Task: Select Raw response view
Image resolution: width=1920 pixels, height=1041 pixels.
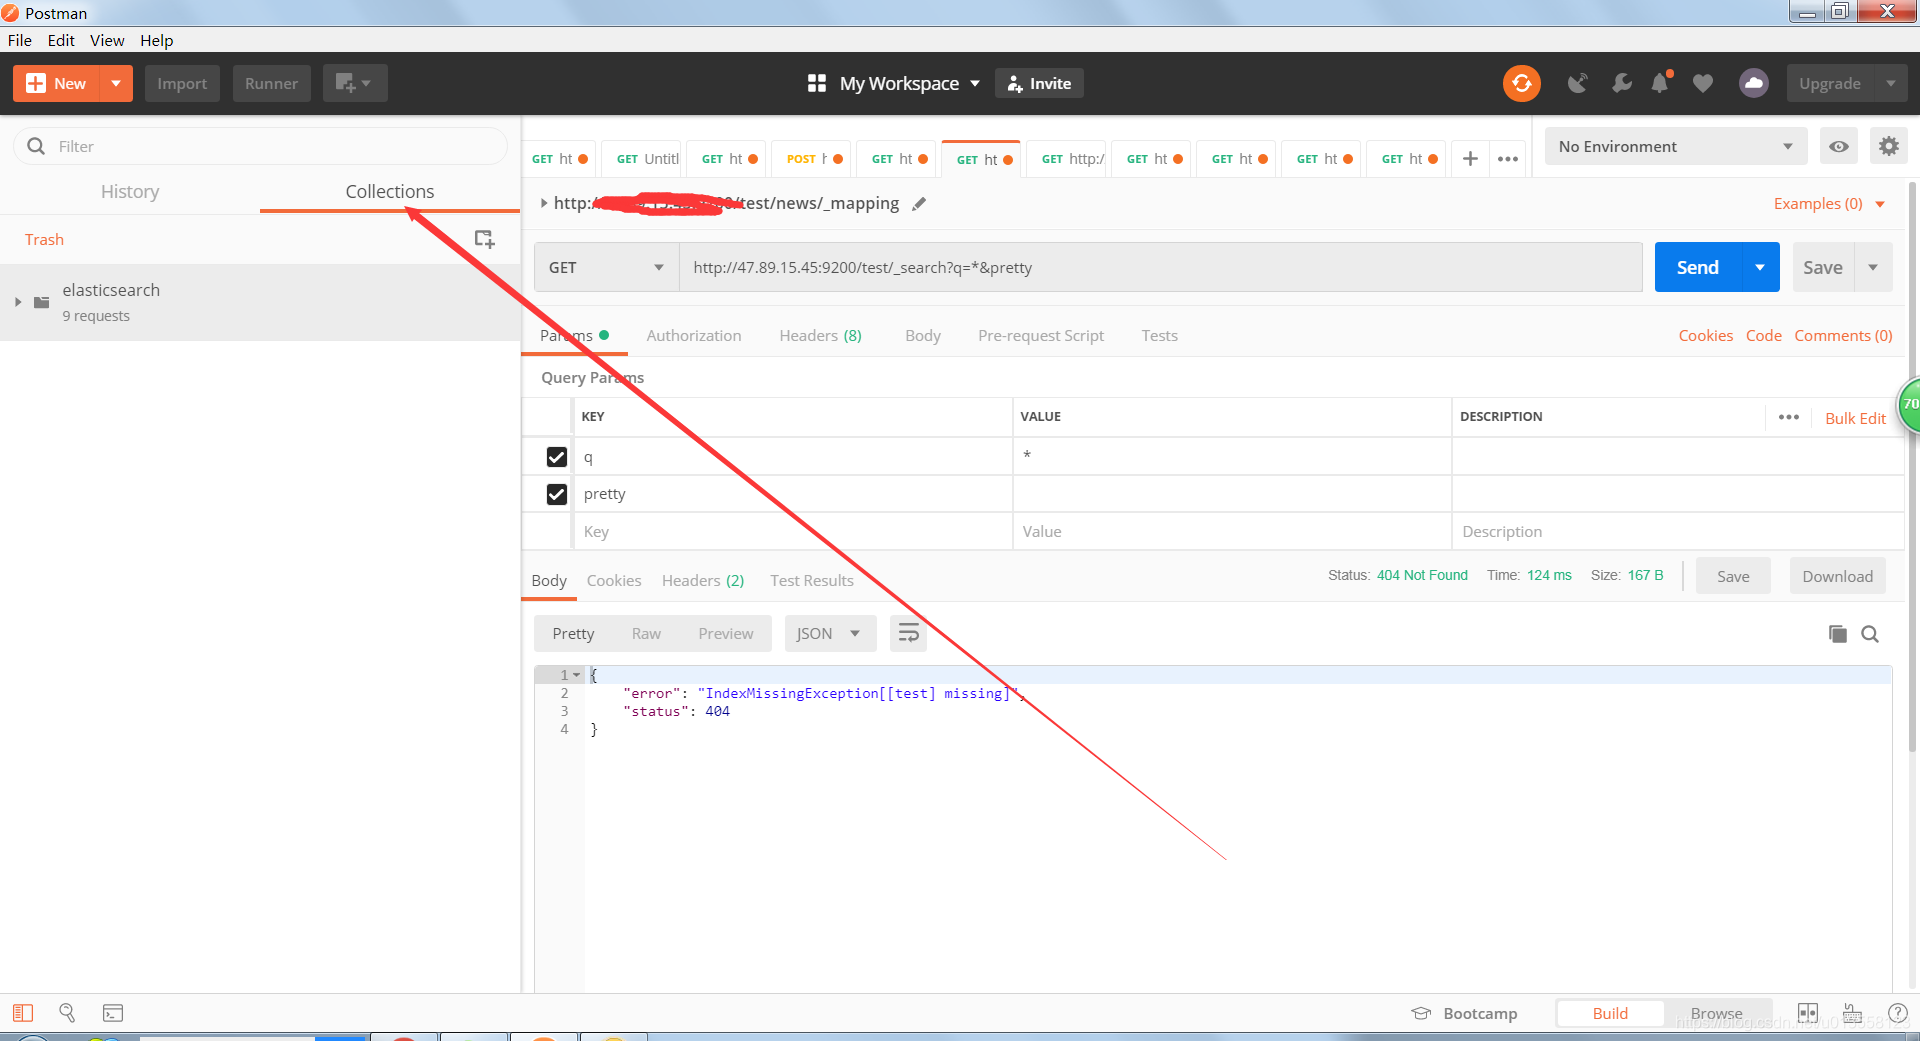Action: pyautogui.click(x=646, y=633)
